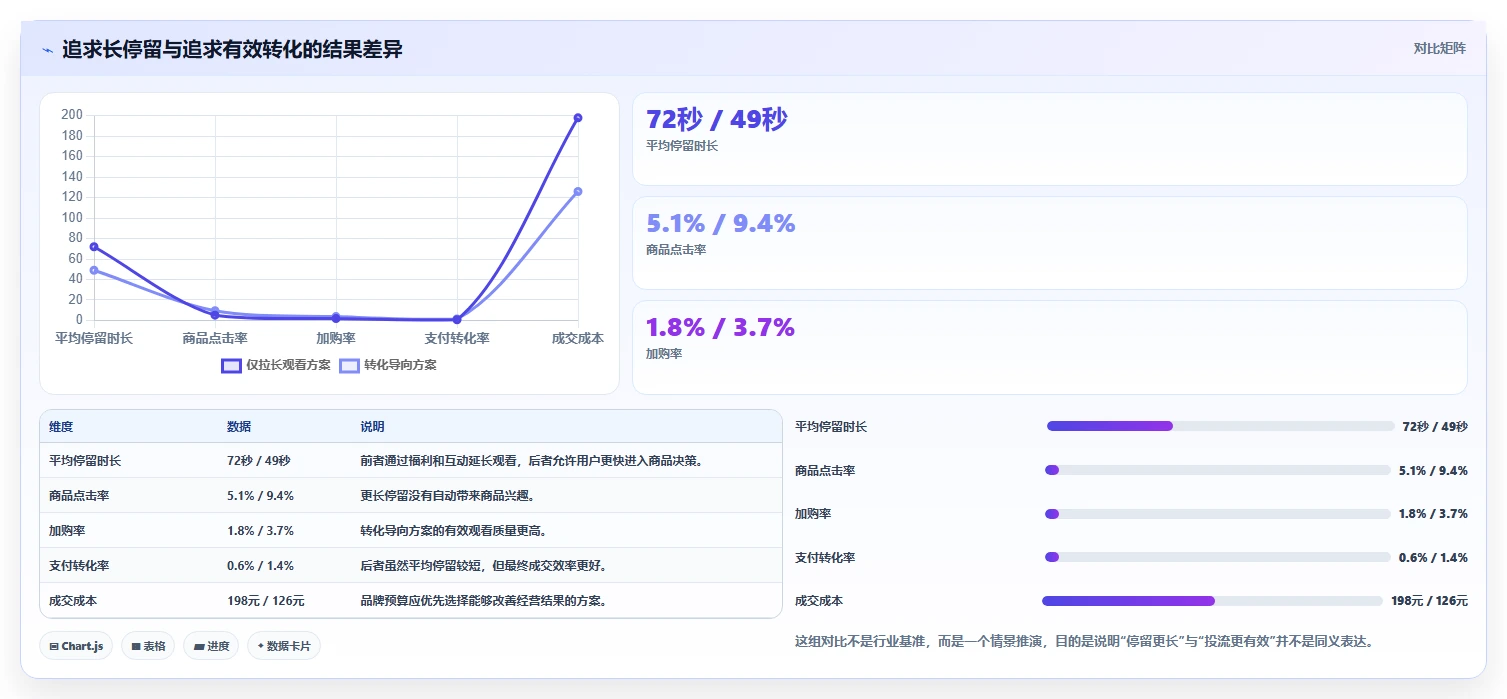Click the 对比矩阵 label in the header

click(1440, 49)
